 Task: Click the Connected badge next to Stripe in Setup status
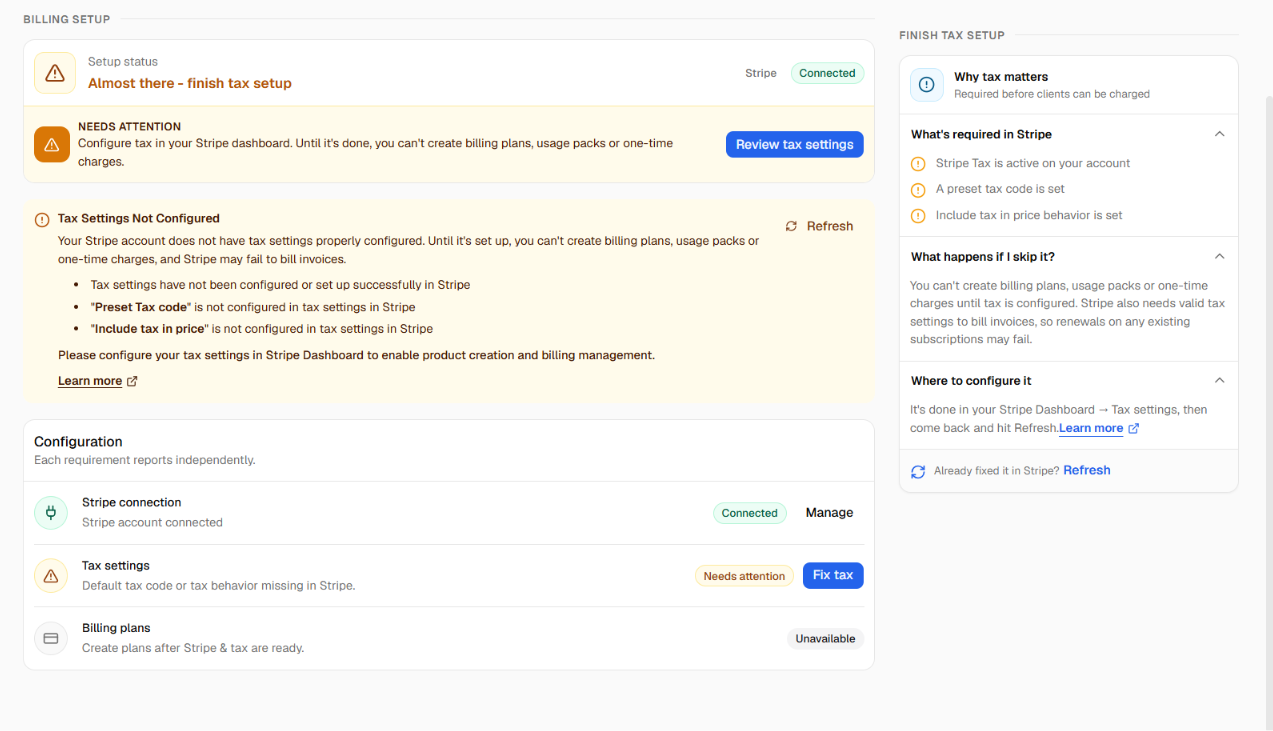[827, 73]
